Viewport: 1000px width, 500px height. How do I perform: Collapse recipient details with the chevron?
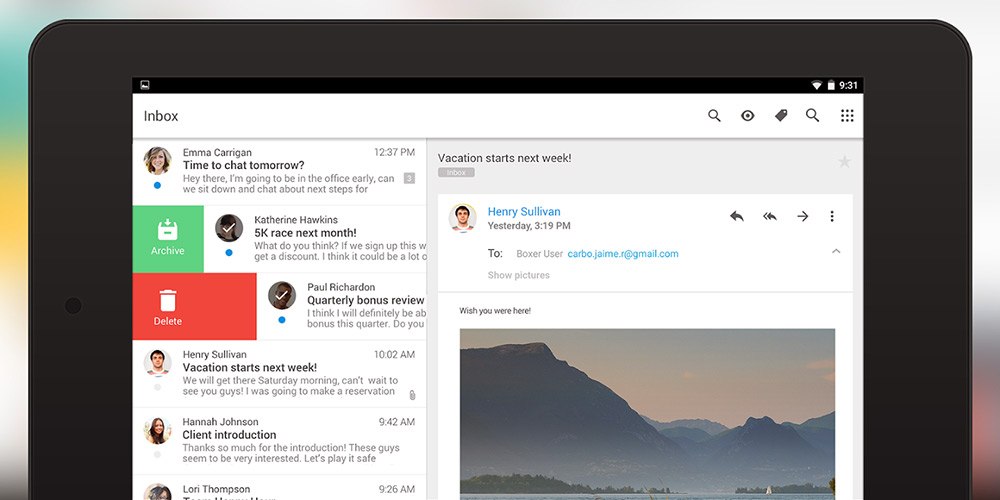836,252
